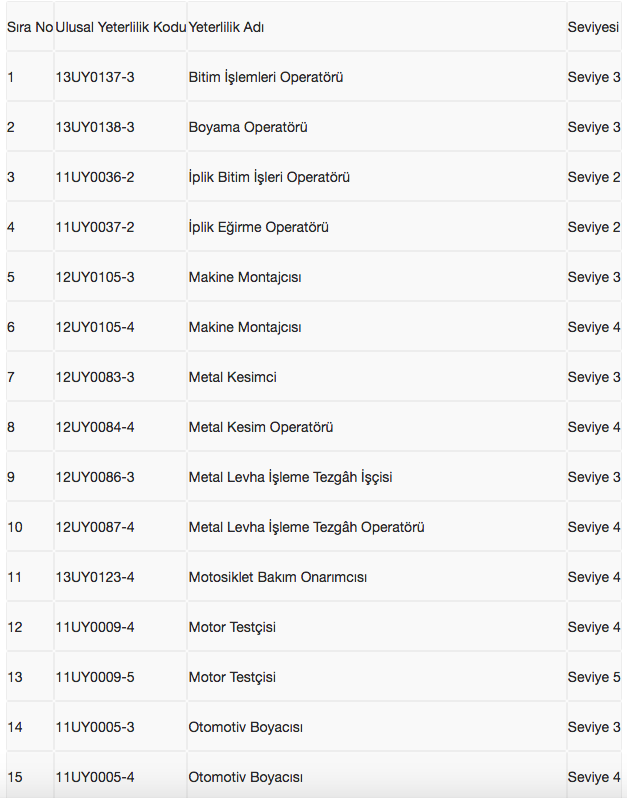Select the code cell 13UY0137-3
Image resolution: width=627 pixels, height=798 pixels.
95,77
